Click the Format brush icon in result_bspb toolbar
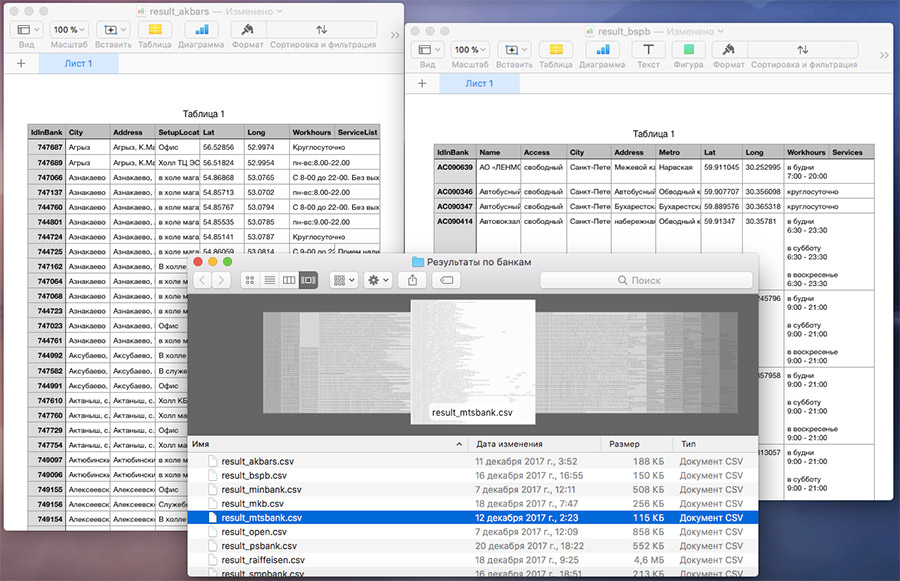Screen dimensions: 900x581 click(x=728, y=49)
